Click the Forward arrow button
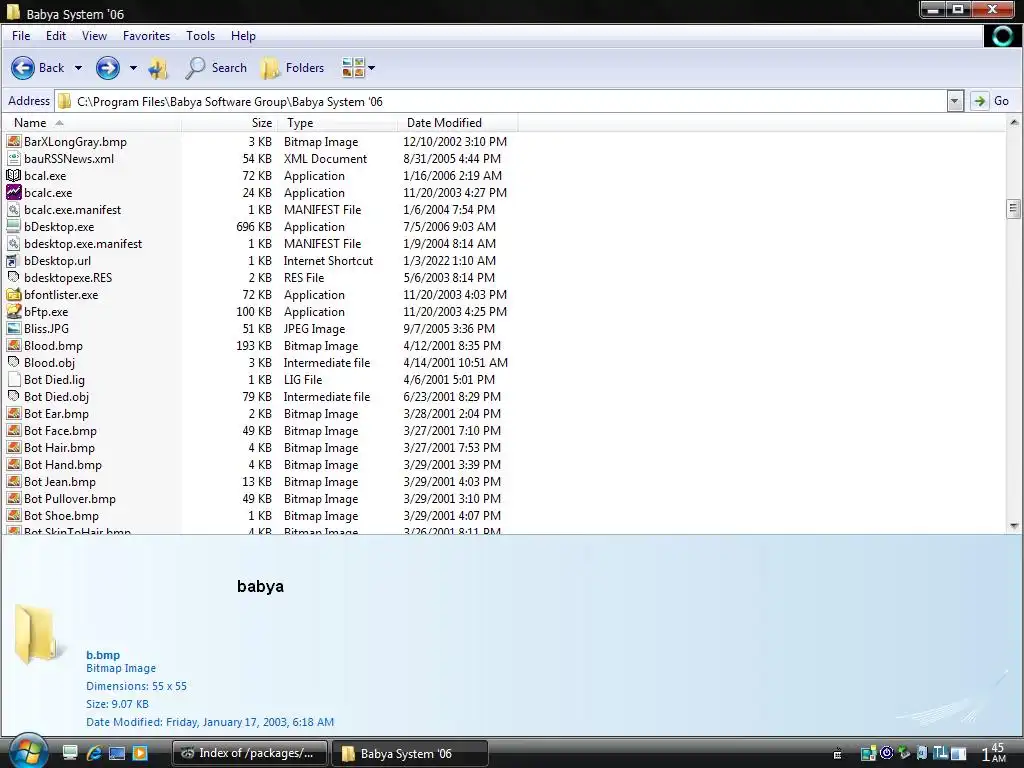The height and width of the screenshot is (768, 1024). pos(108,68)
